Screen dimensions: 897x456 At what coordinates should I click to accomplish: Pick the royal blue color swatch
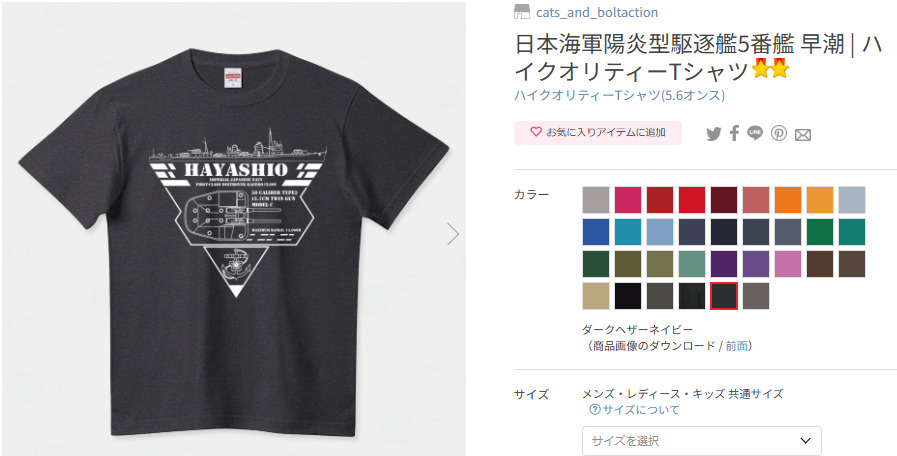596,232
